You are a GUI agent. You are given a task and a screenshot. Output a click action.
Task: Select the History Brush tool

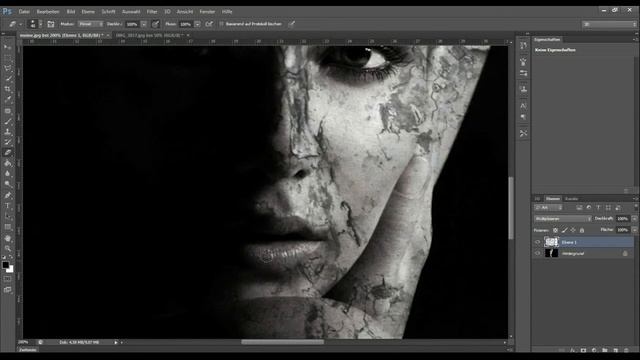click(x=8, y=142)
